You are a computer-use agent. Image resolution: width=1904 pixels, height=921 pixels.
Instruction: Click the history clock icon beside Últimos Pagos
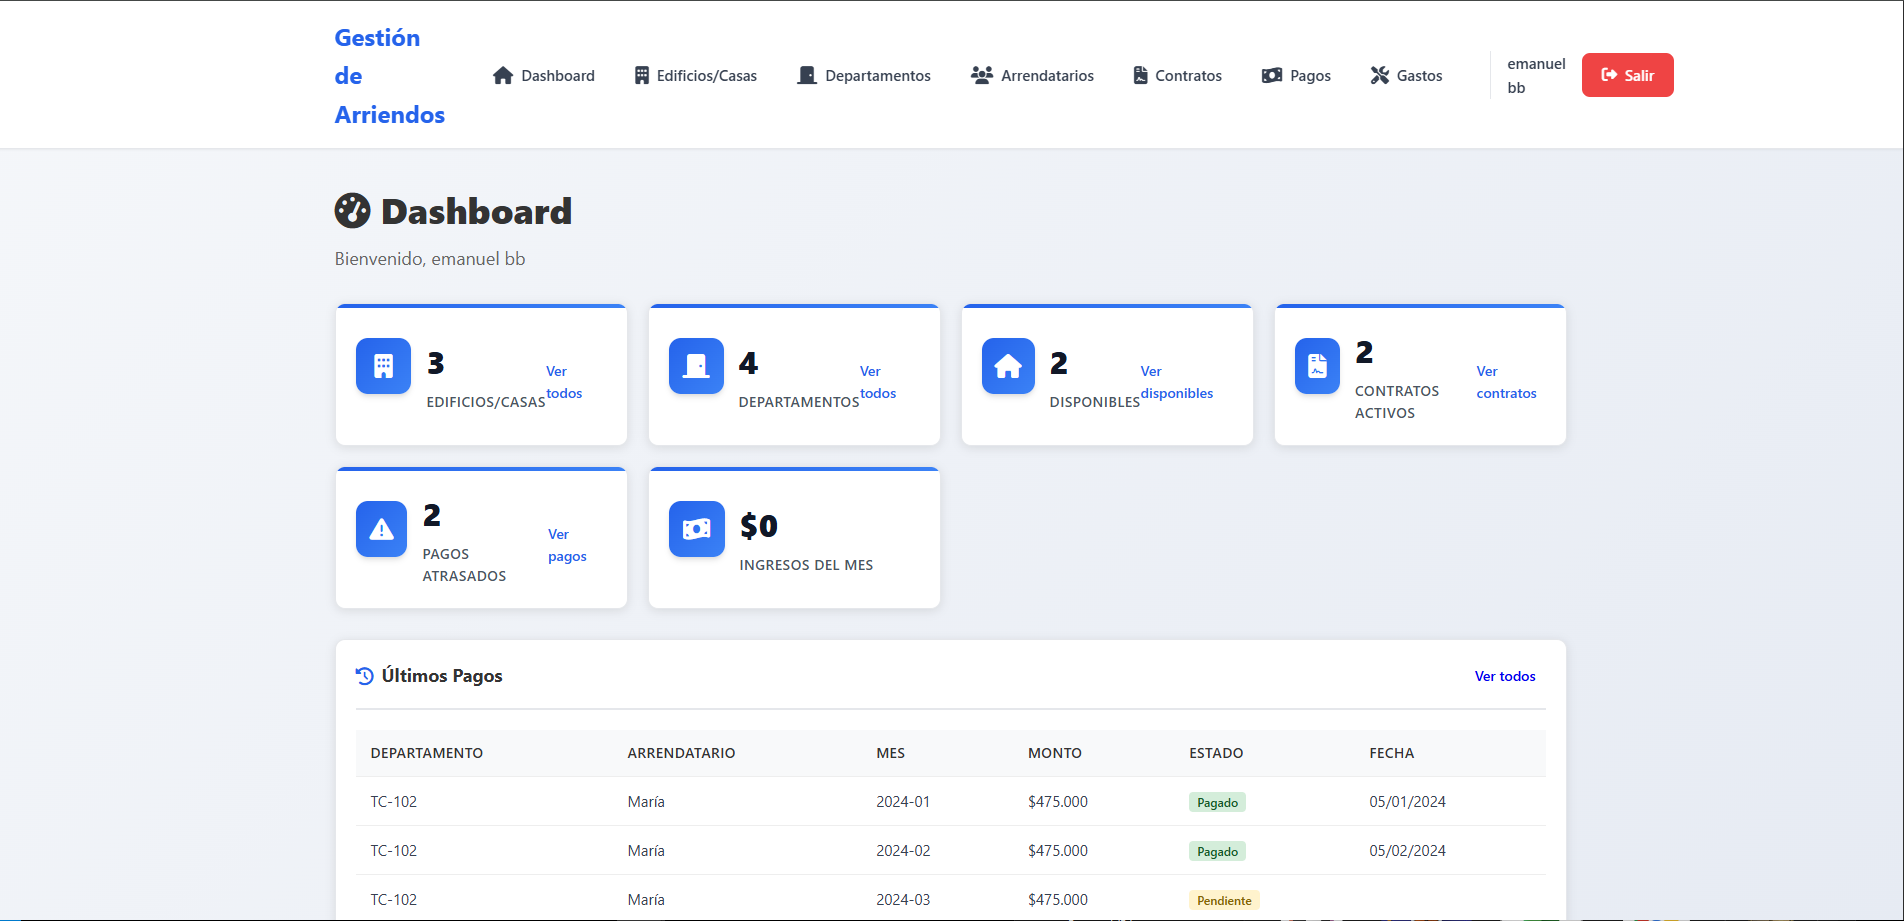[365, 676]
